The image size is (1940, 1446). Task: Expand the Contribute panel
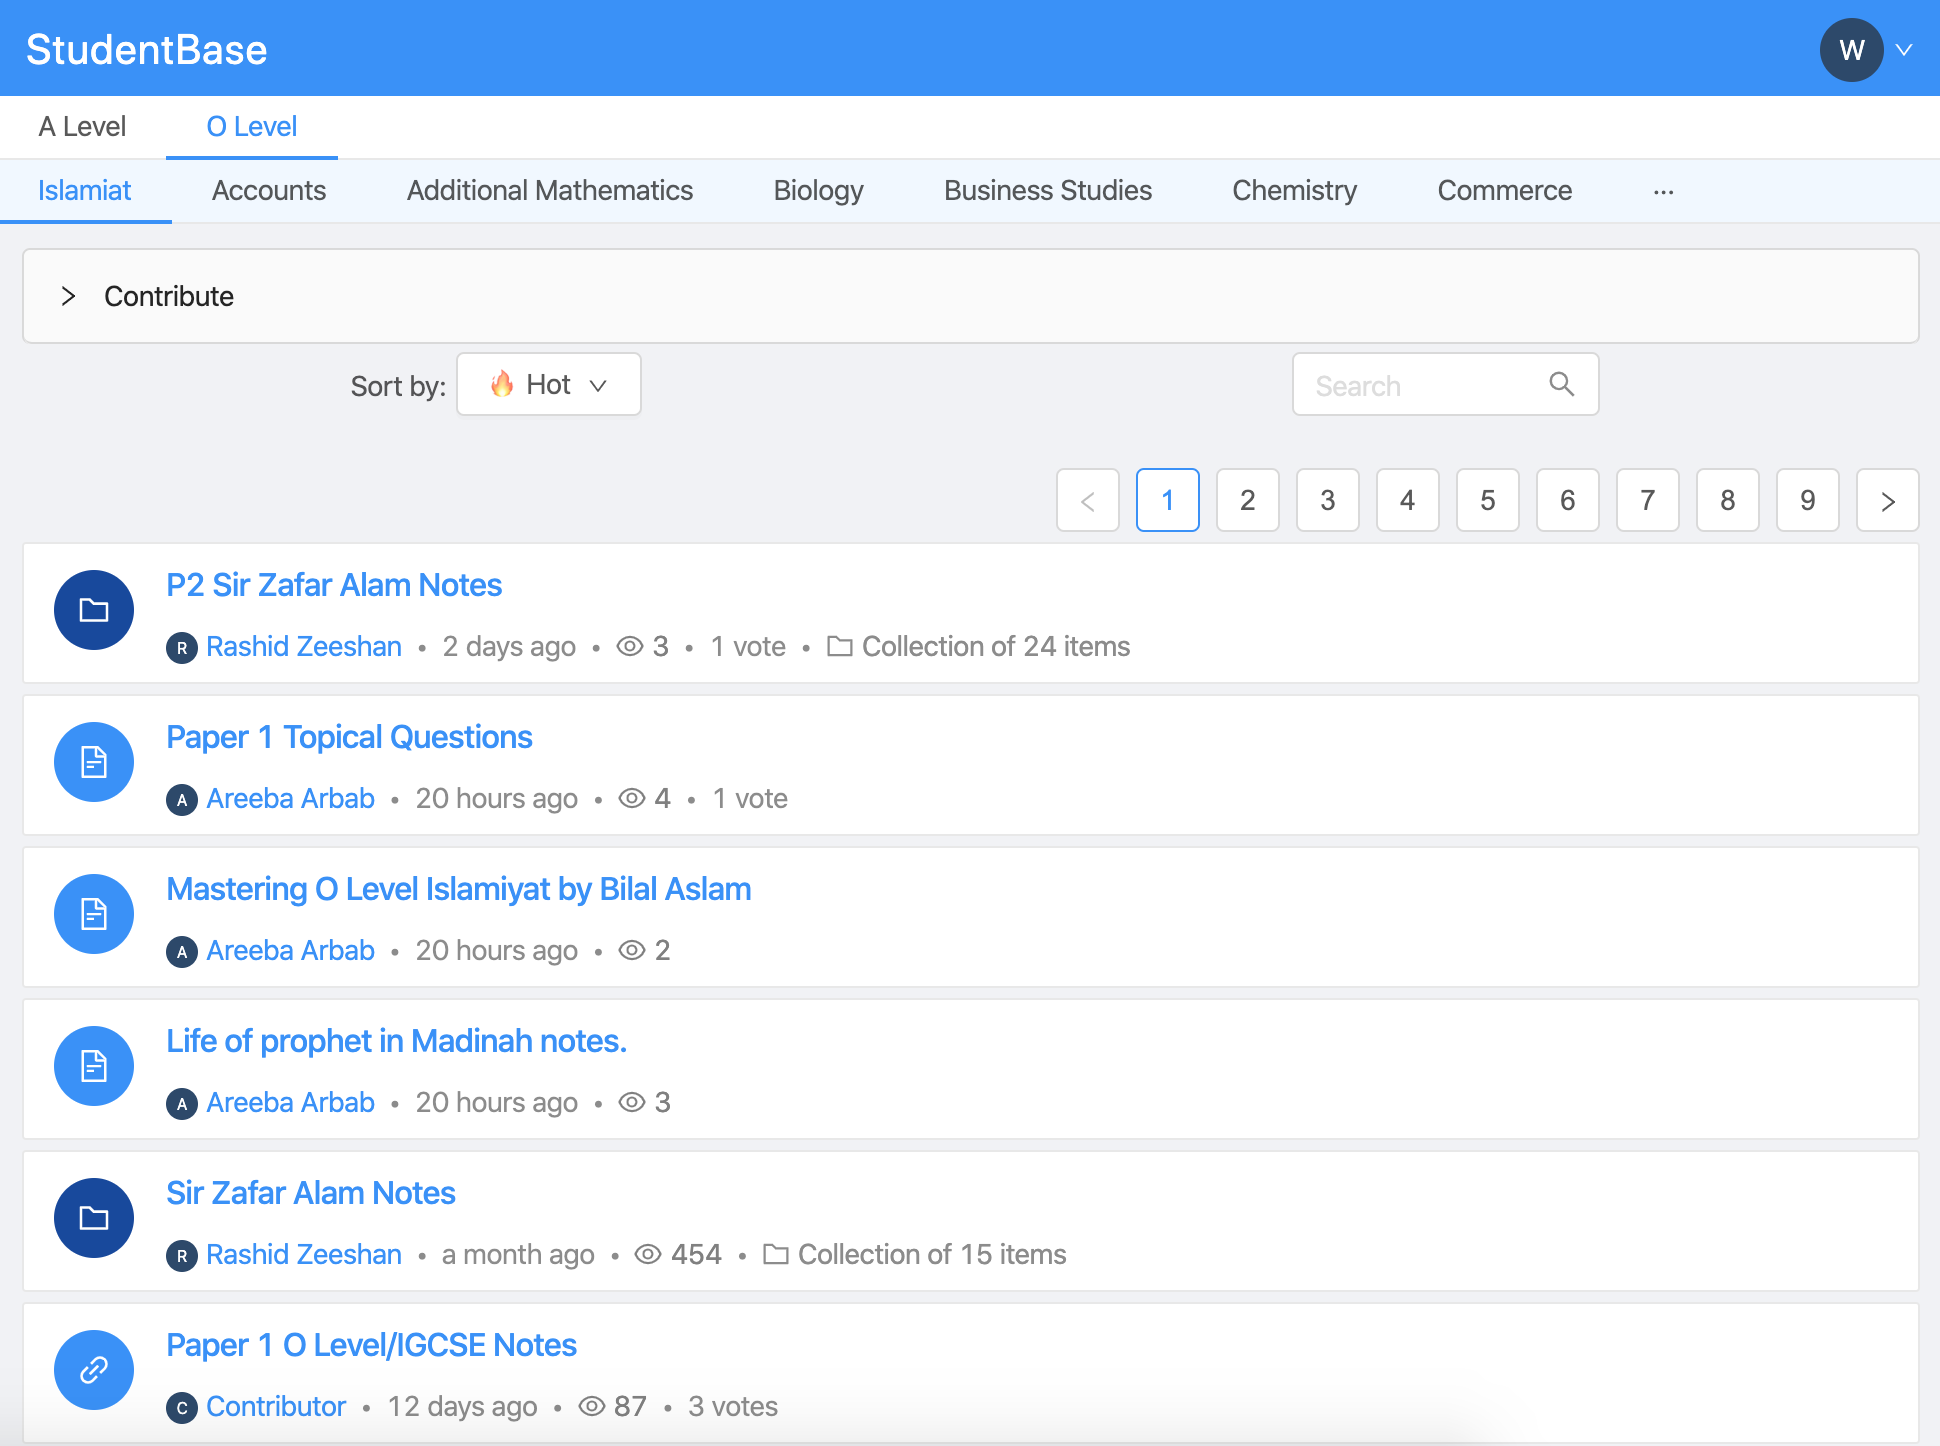point(68,296)
